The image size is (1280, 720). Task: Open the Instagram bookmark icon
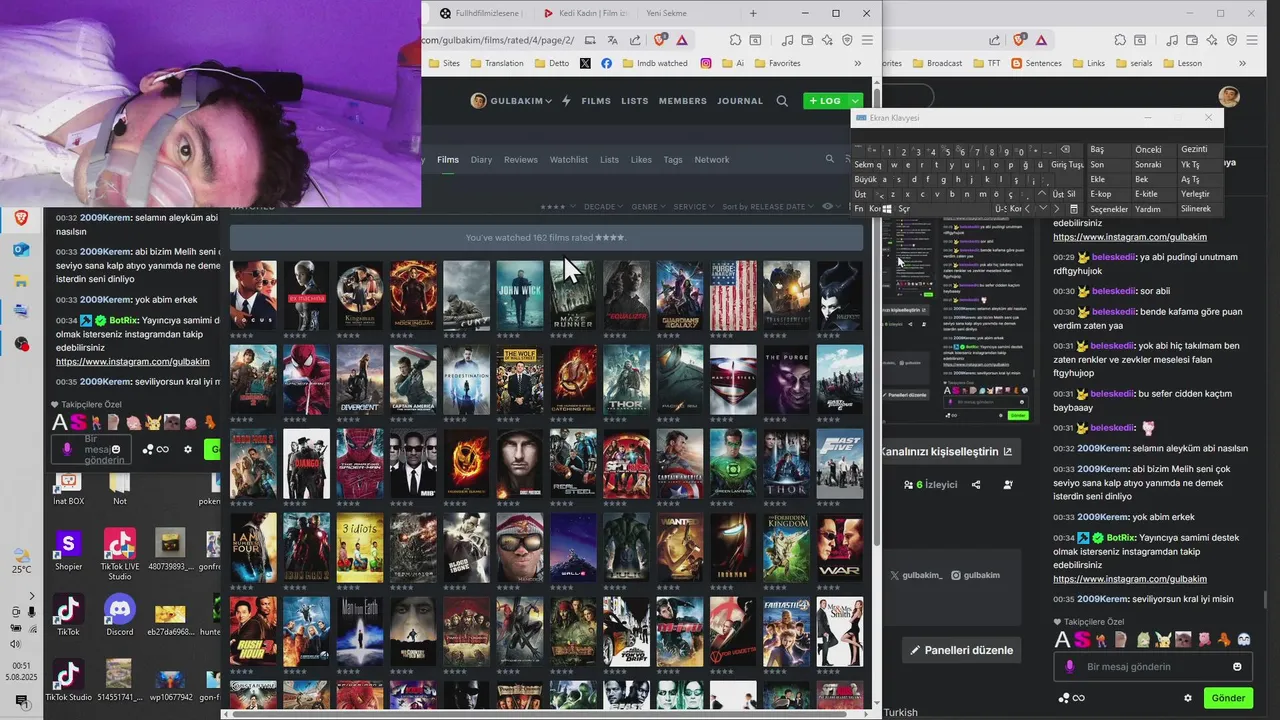(x=706, y=63)
